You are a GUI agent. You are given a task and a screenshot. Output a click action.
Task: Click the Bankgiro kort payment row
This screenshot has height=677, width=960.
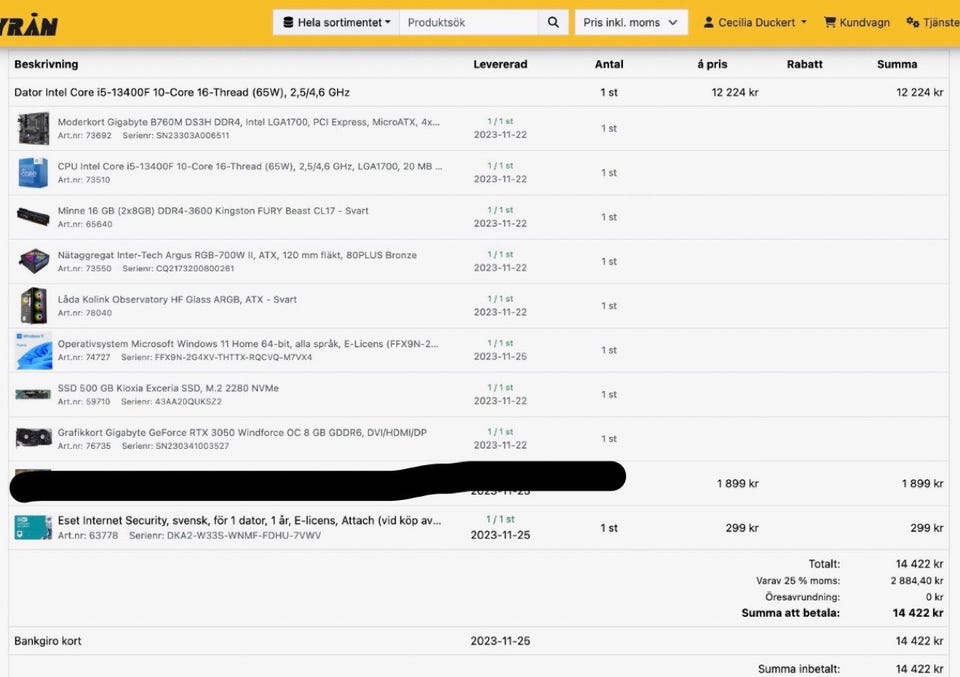[478, 641]
